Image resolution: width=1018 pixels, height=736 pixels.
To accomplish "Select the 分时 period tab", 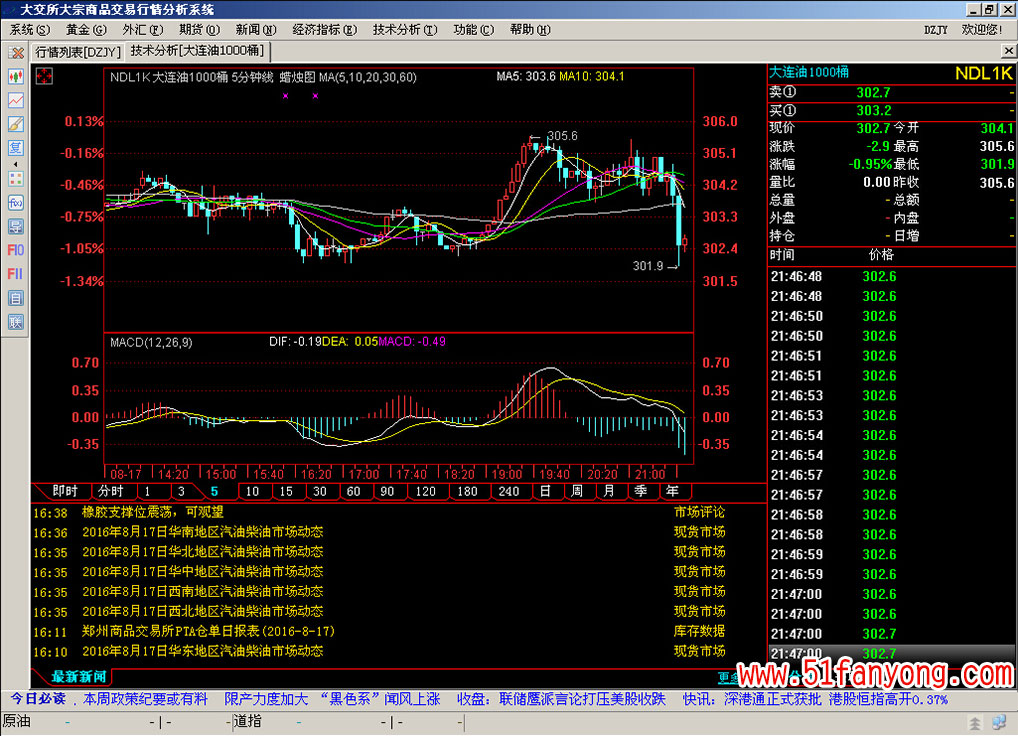I will [x=111, y=491].
